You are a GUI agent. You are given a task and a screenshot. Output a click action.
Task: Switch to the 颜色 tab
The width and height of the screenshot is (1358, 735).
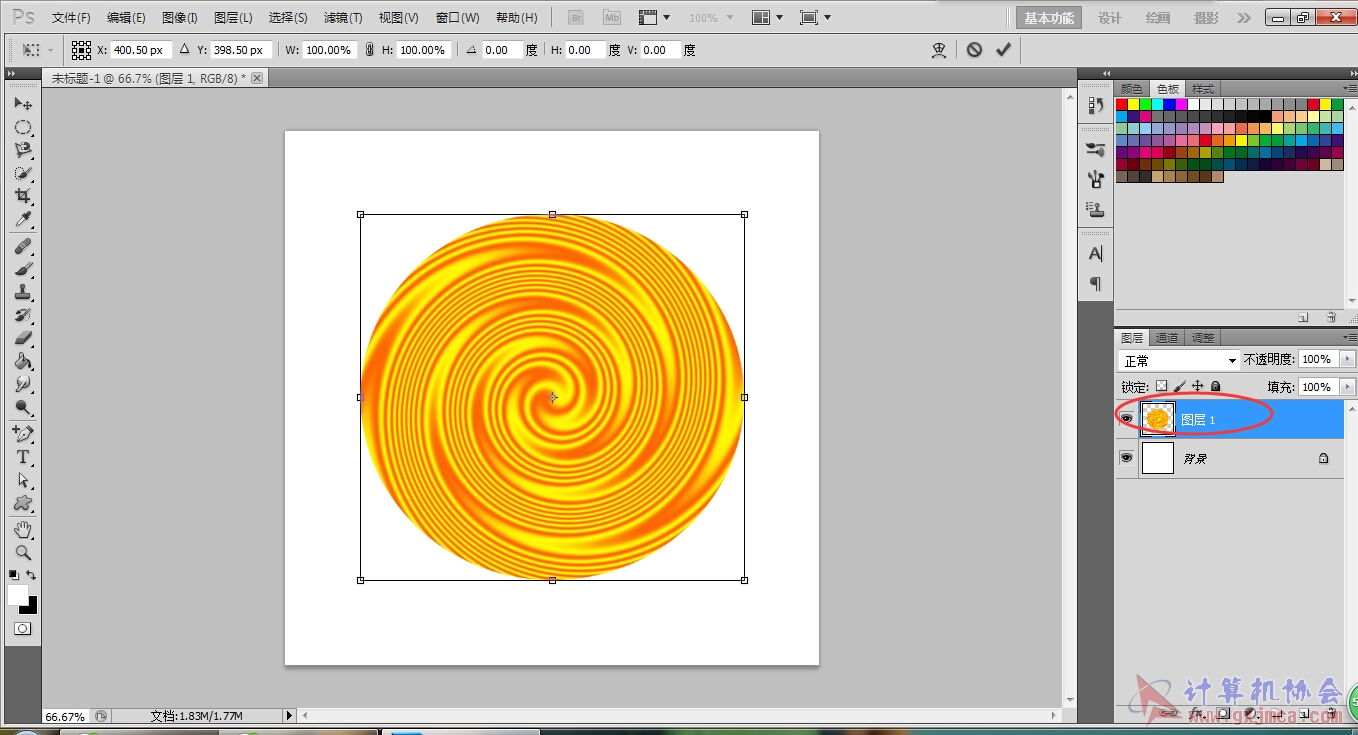point(1131,89)
